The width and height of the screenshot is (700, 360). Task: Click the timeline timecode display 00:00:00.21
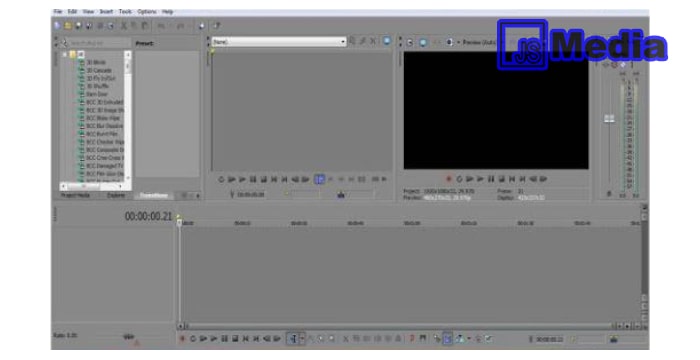point(148,216)
